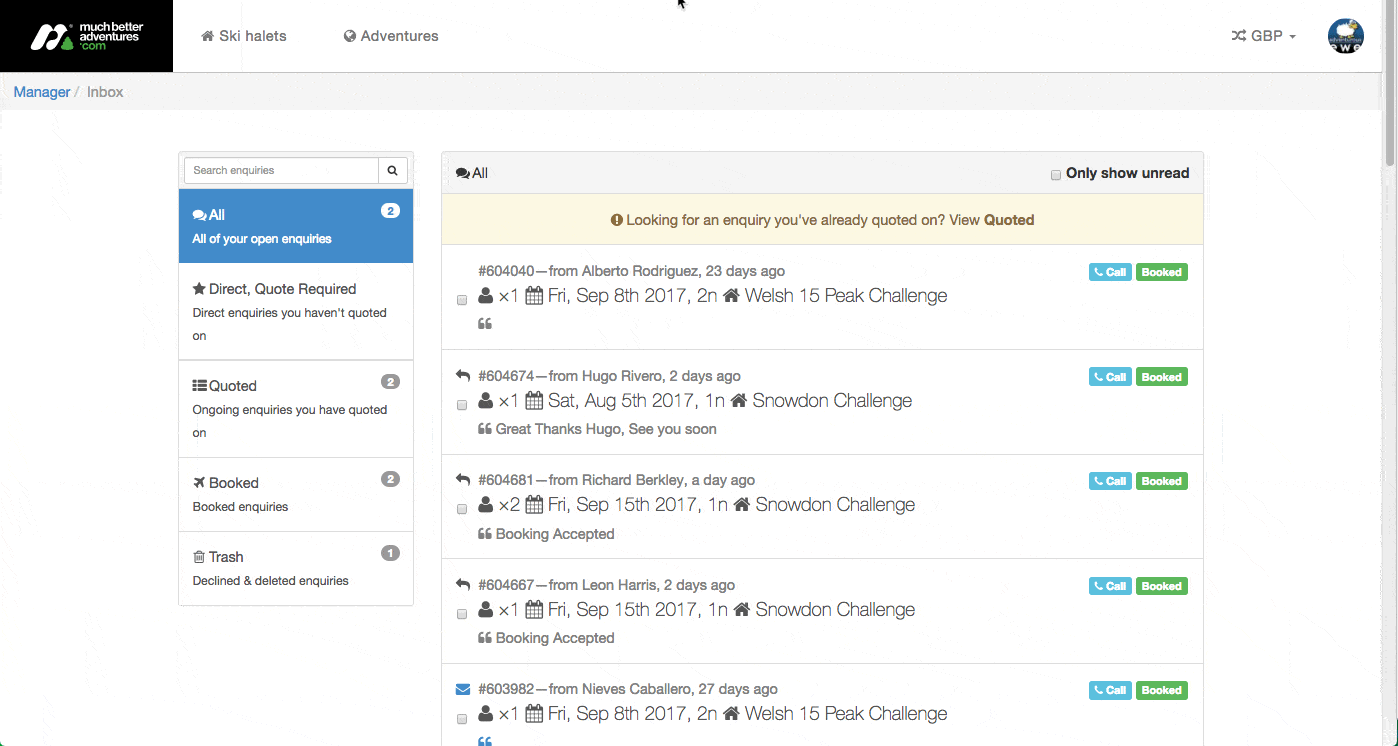Click Booked badge on Hugo Rivero enquiry
Screen dimensions: 1398x746
1161,377
